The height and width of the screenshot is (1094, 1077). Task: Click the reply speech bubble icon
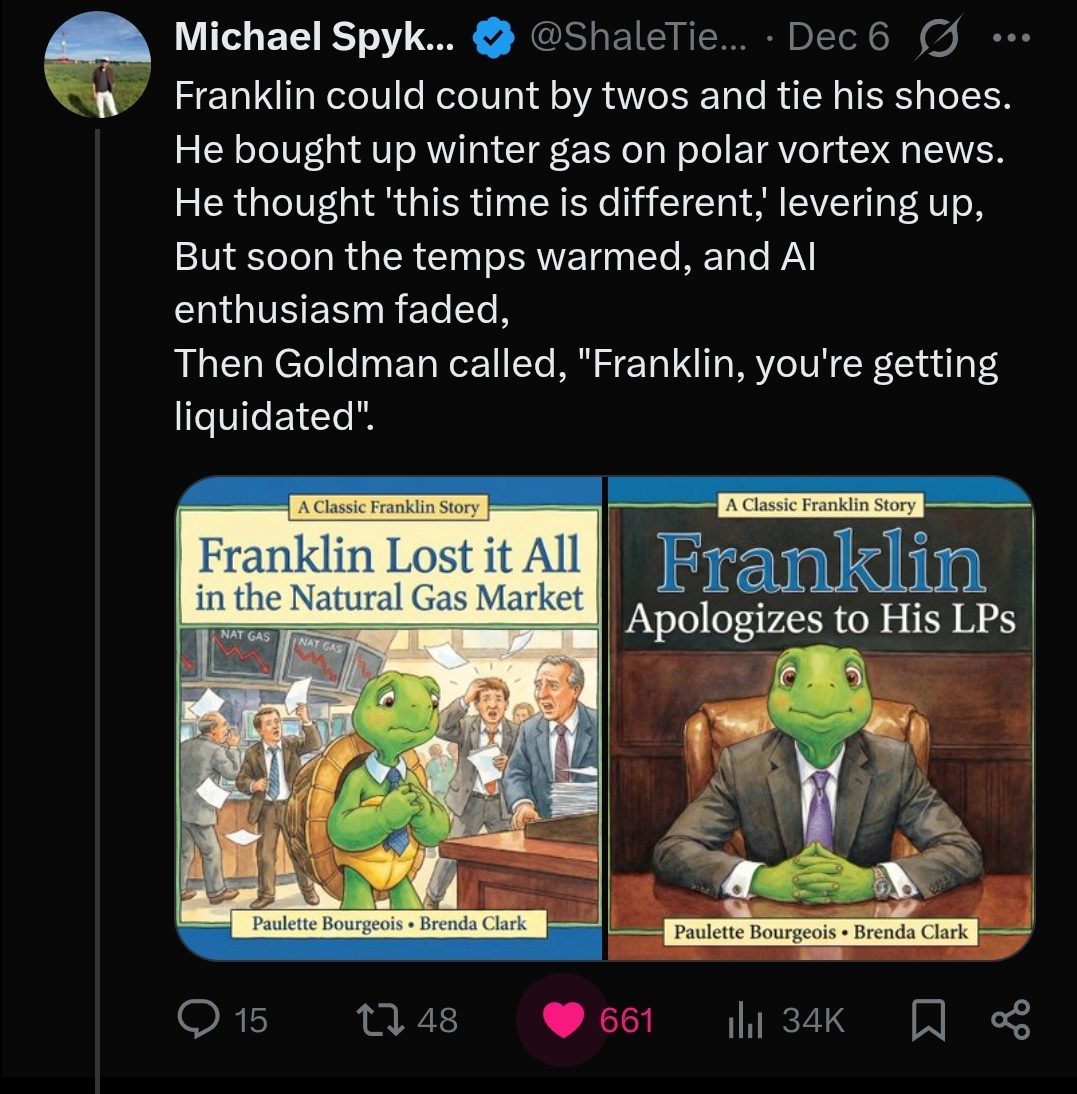[193, 1019]
